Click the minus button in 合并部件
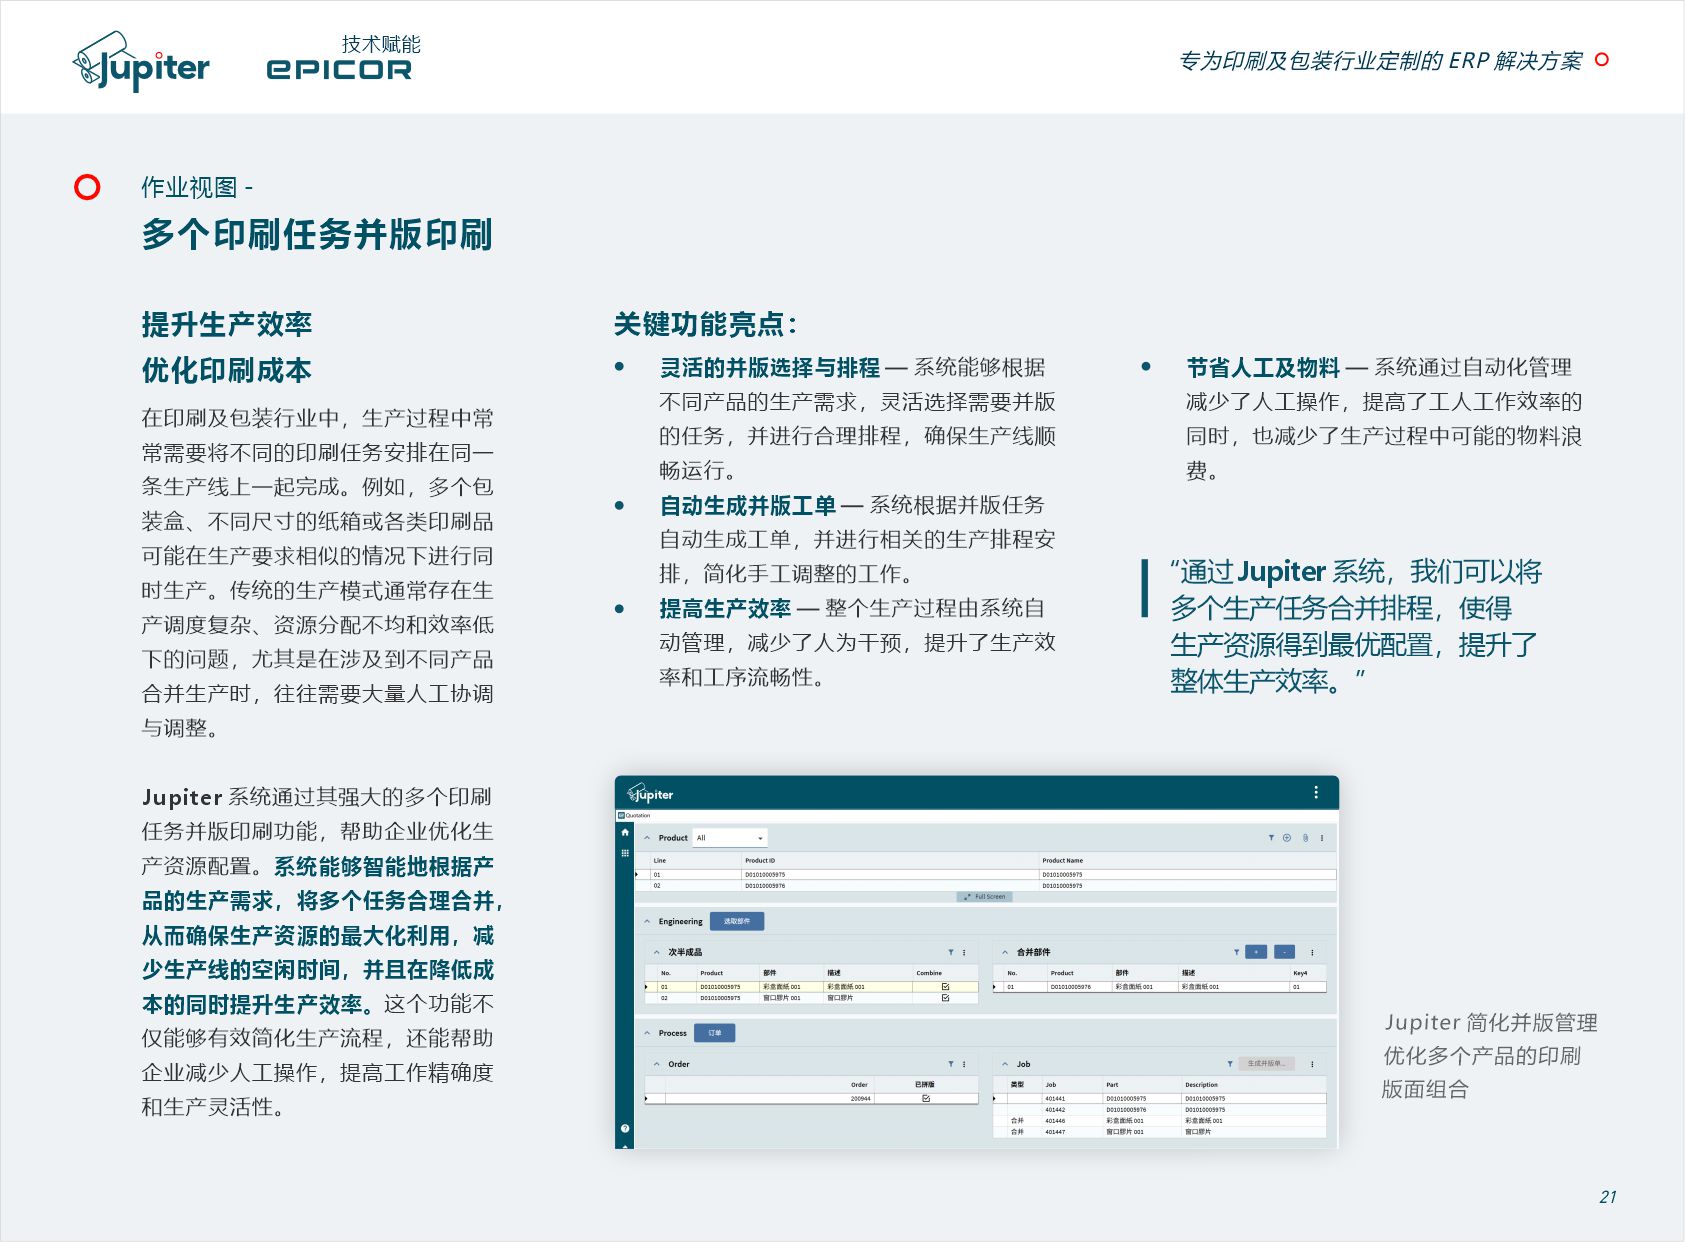This screenshot has height=1242, width=1685. point(1284,952)
